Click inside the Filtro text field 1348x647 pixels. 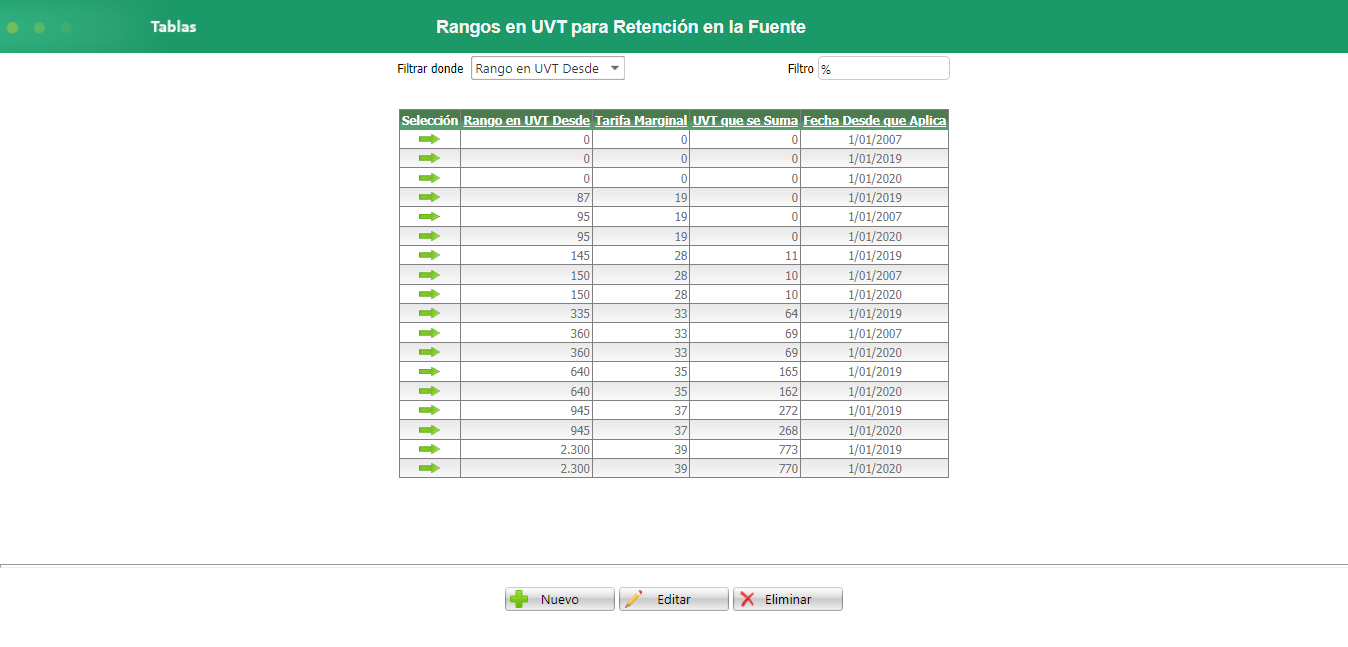point(884,68)
